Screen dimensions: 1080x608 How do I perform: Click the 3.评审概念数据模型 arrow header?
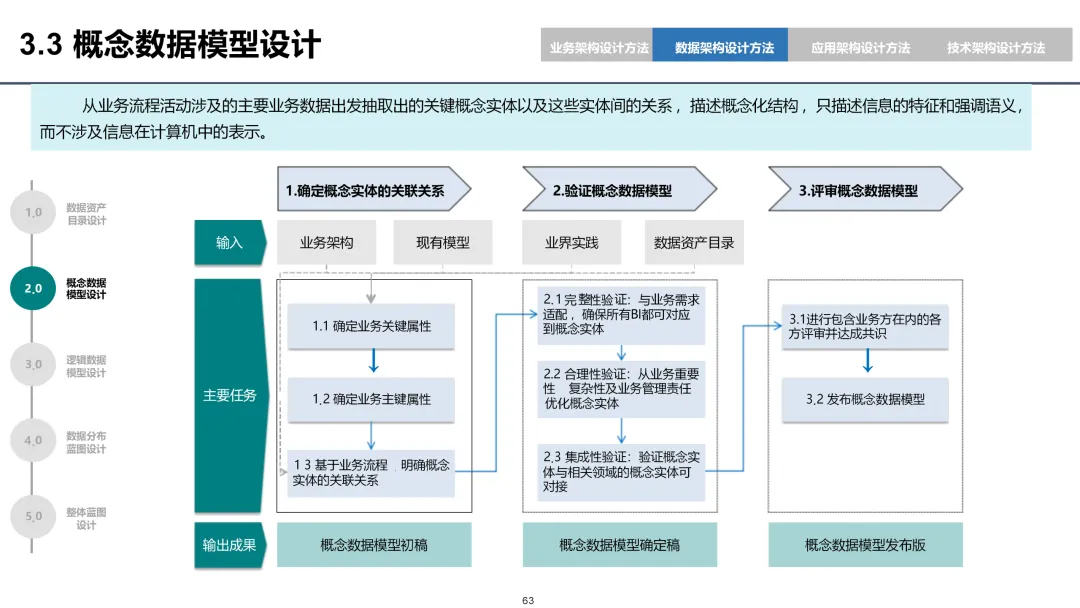(865, 189)
